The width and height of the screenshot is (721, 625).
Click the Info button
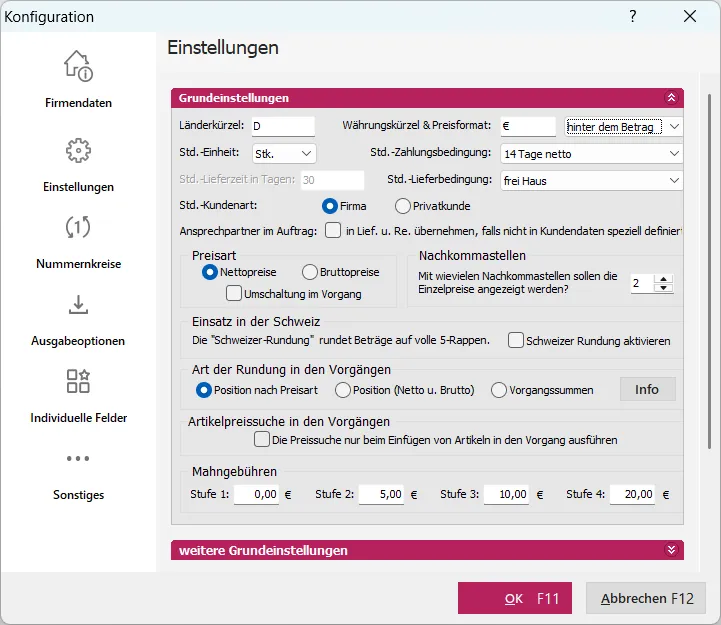click(647, 389)
